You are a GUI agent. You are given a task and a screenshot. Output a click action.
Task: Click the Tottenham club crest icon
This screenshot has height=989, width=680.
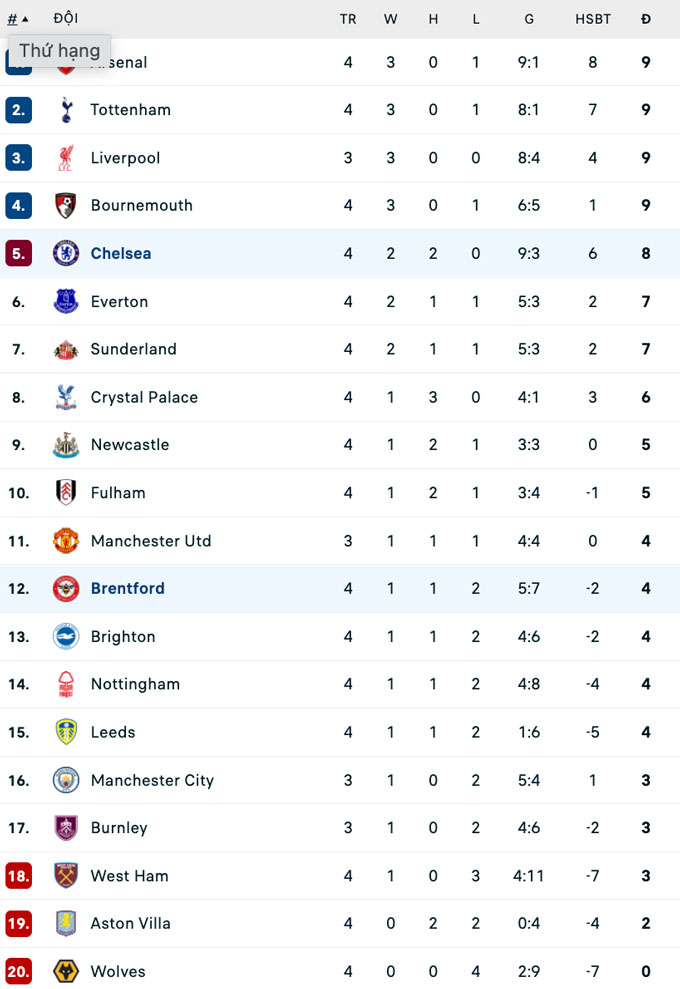(x=66, y=110)
